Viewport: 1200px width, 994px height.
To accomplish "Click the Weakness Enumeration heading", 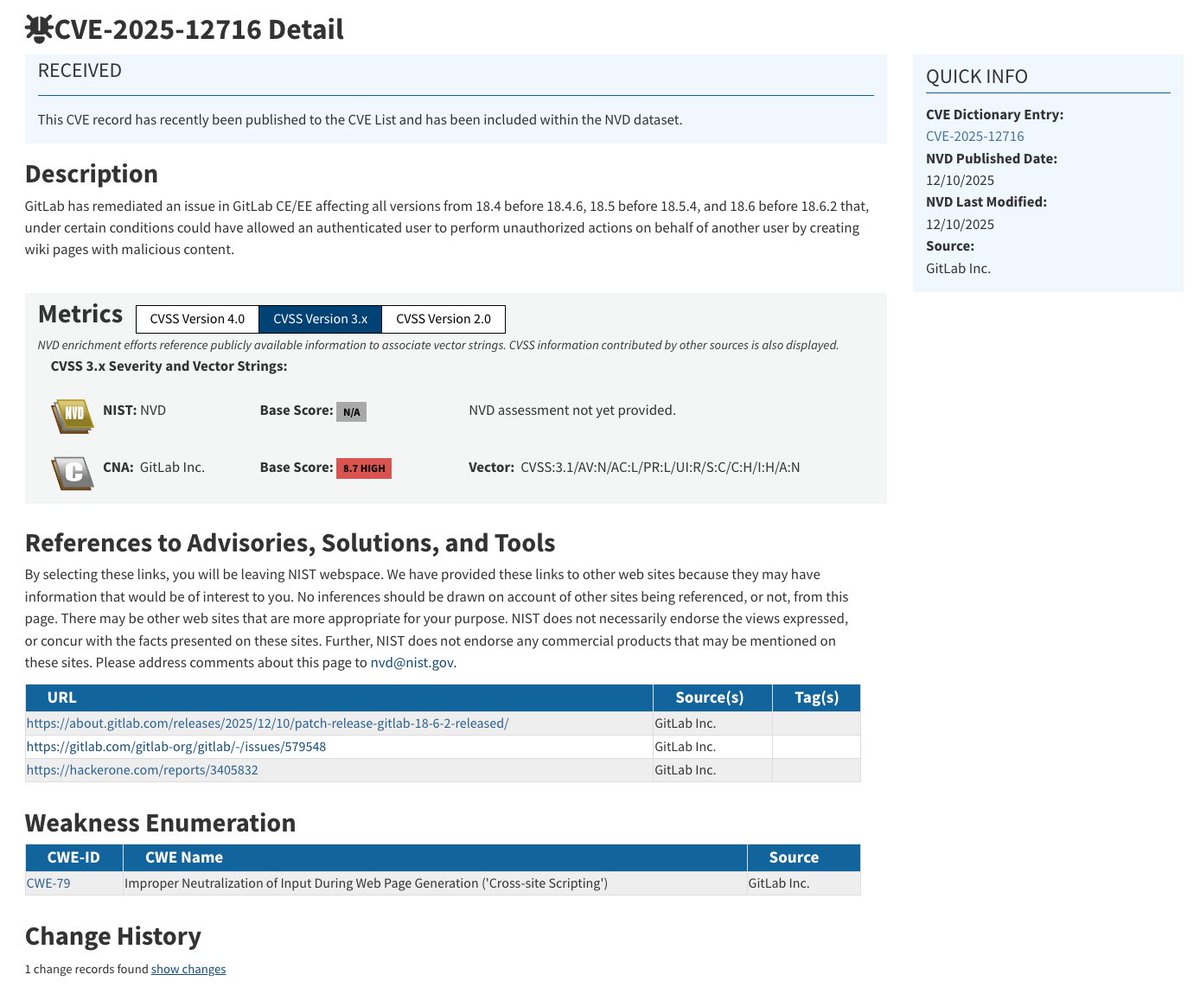I will [x=160, y=823].
